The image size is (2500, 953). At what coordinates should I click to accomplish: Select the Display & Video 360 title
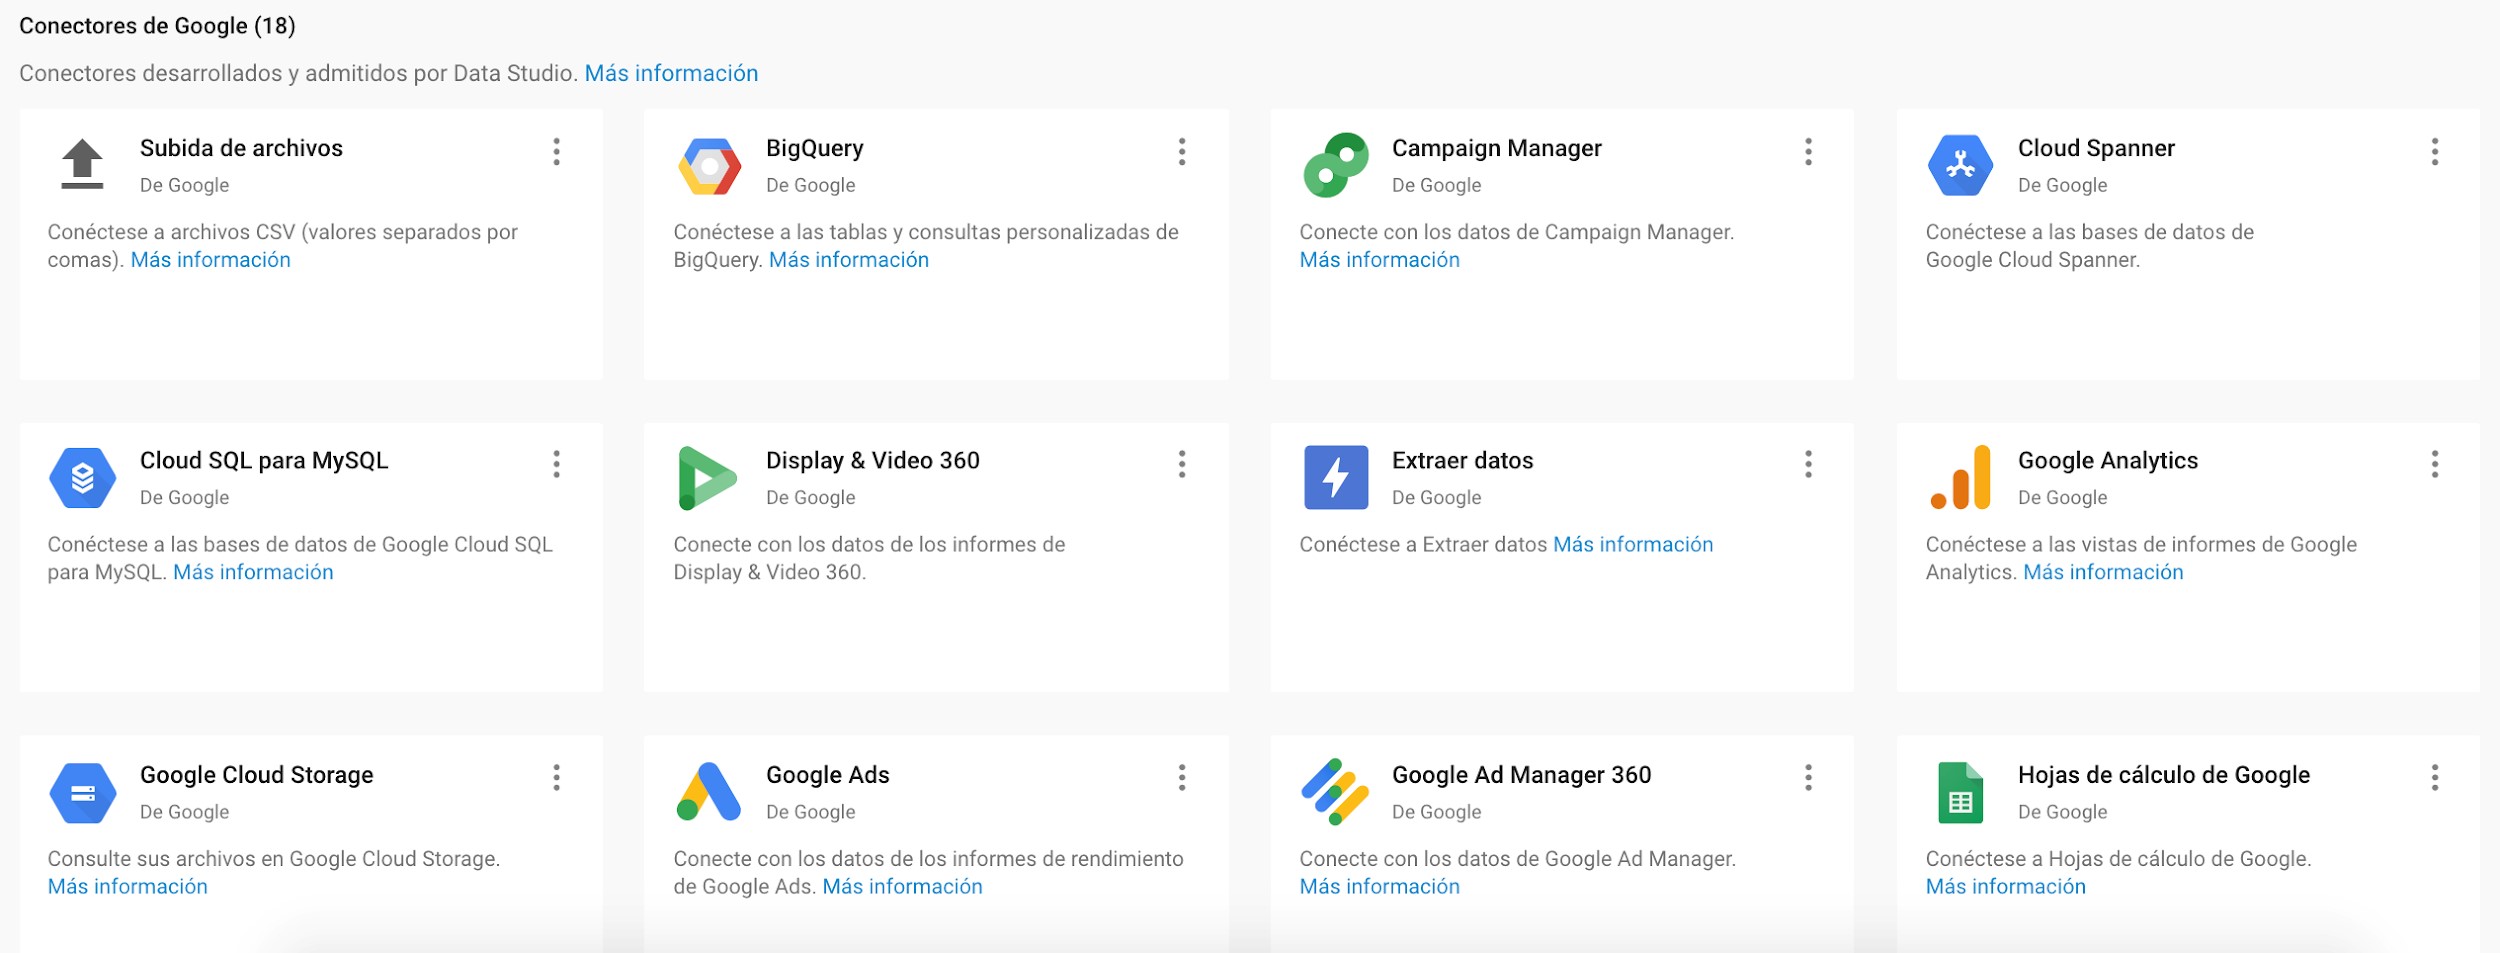point(872,461)
